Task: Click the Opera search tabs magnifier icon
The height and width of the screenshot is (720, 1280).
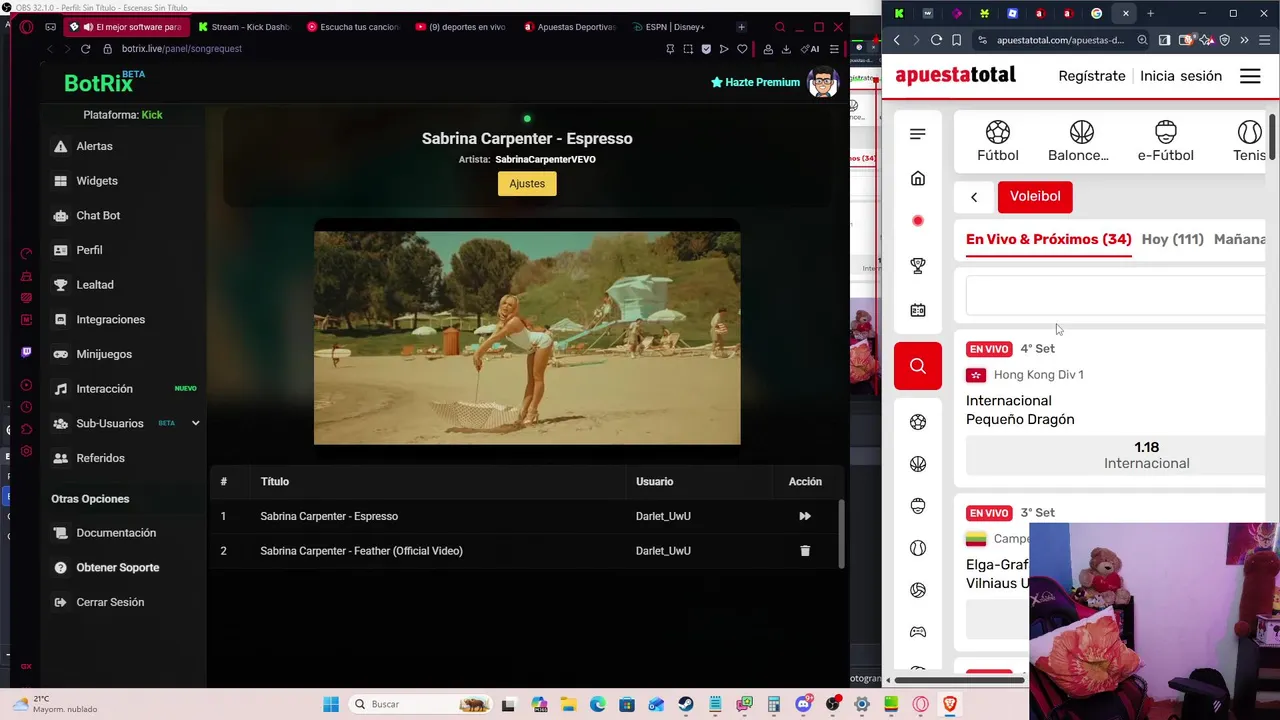Action: tap(780, 27)
